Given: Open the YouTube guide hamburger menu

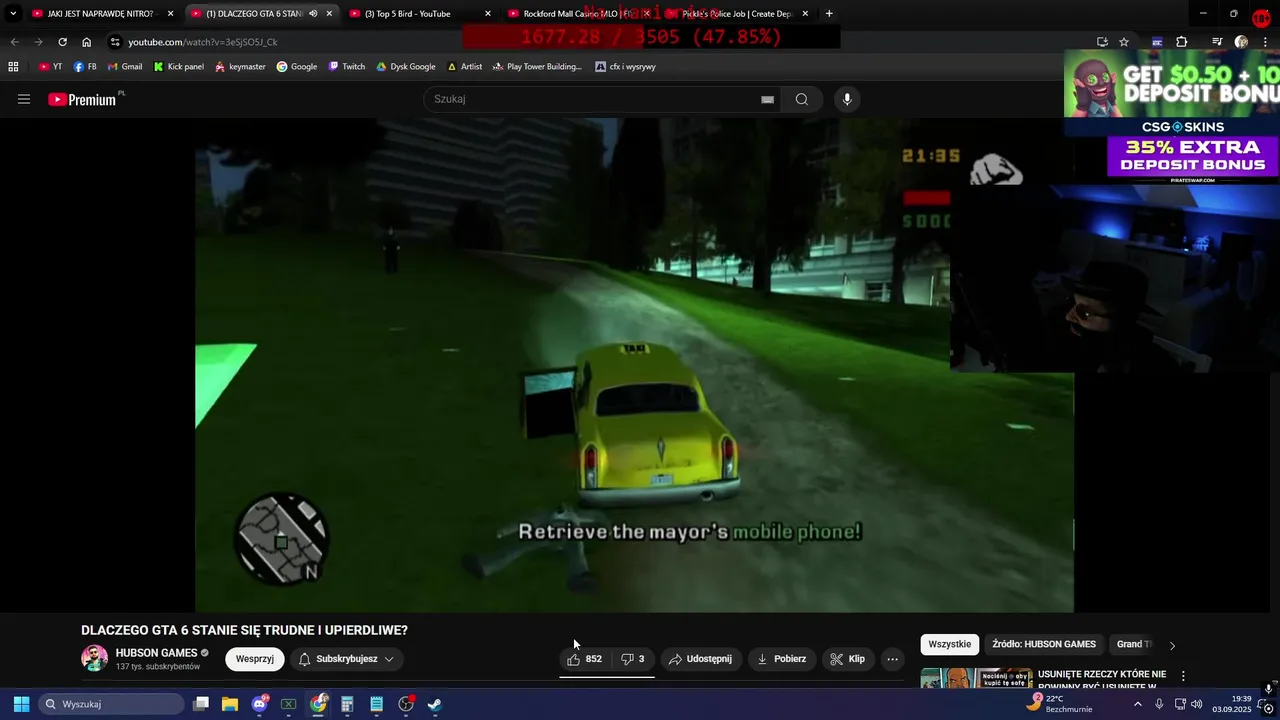Looking at the screenshot, I should (24, 99).
